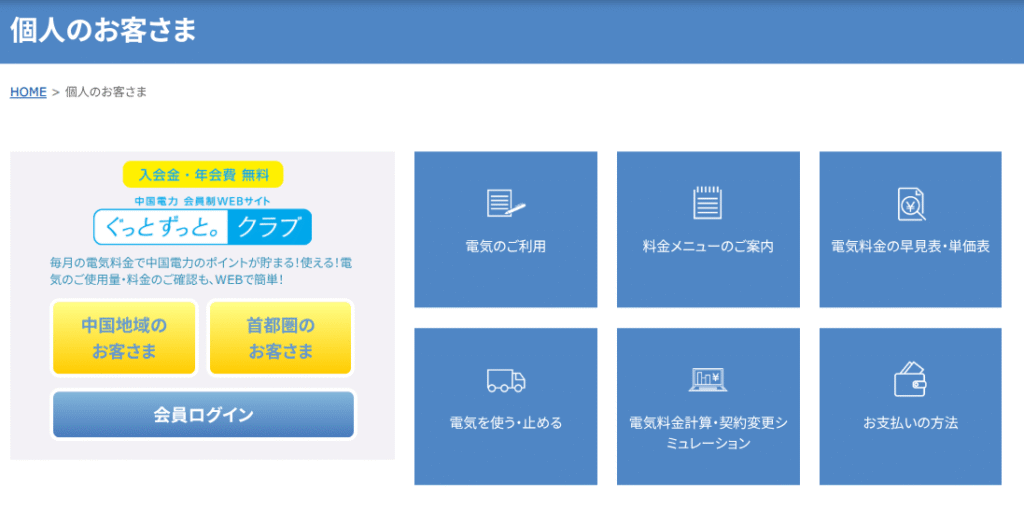1024x511 pixels.
Task: Open 電気料金計算・契約変更シミュレーション text link
Action: (x=708, y=433)
